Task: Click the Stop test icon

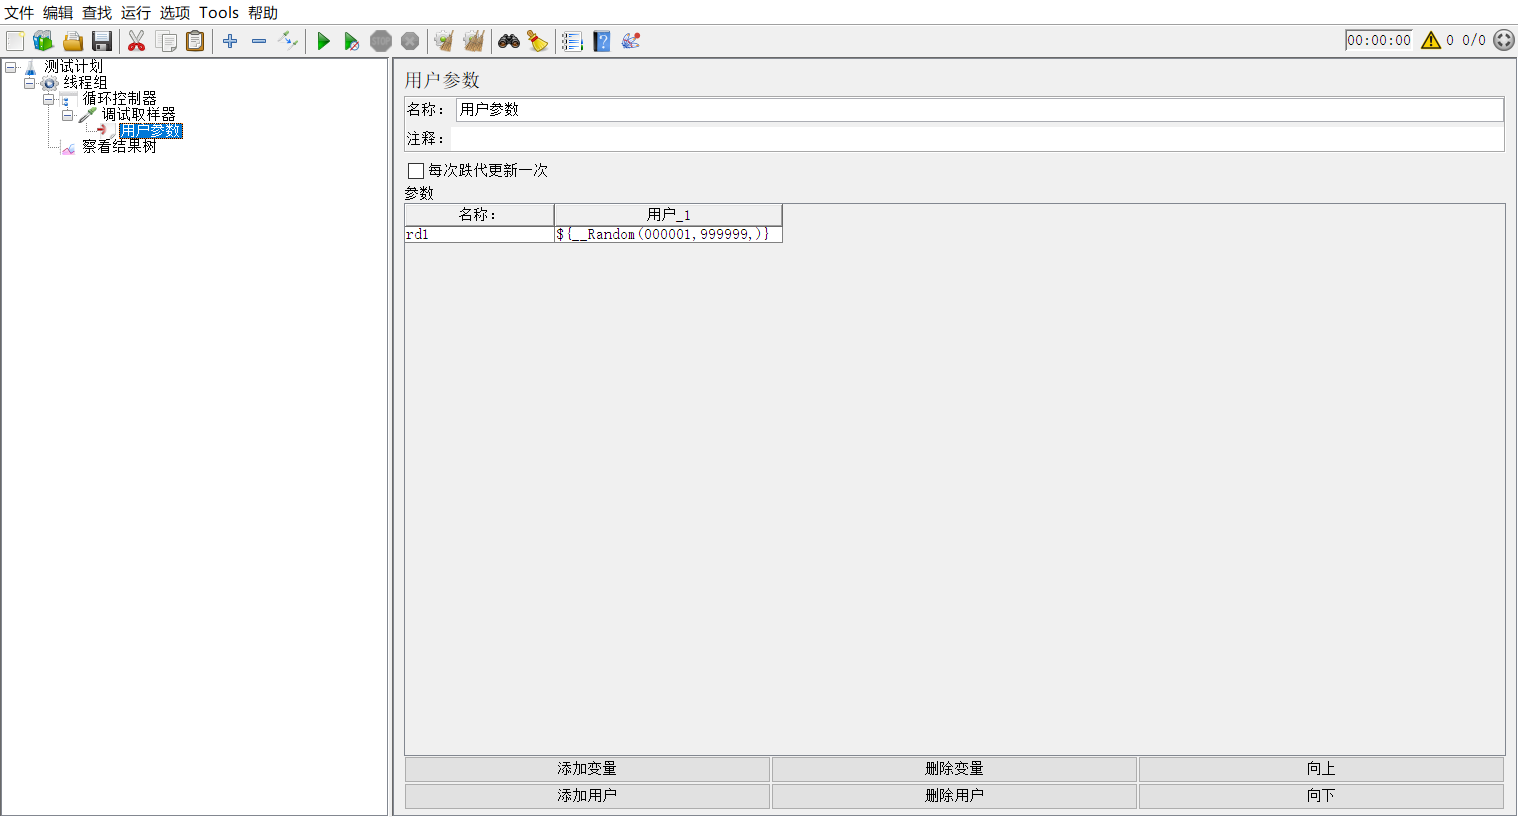Action: coord(381,41)
